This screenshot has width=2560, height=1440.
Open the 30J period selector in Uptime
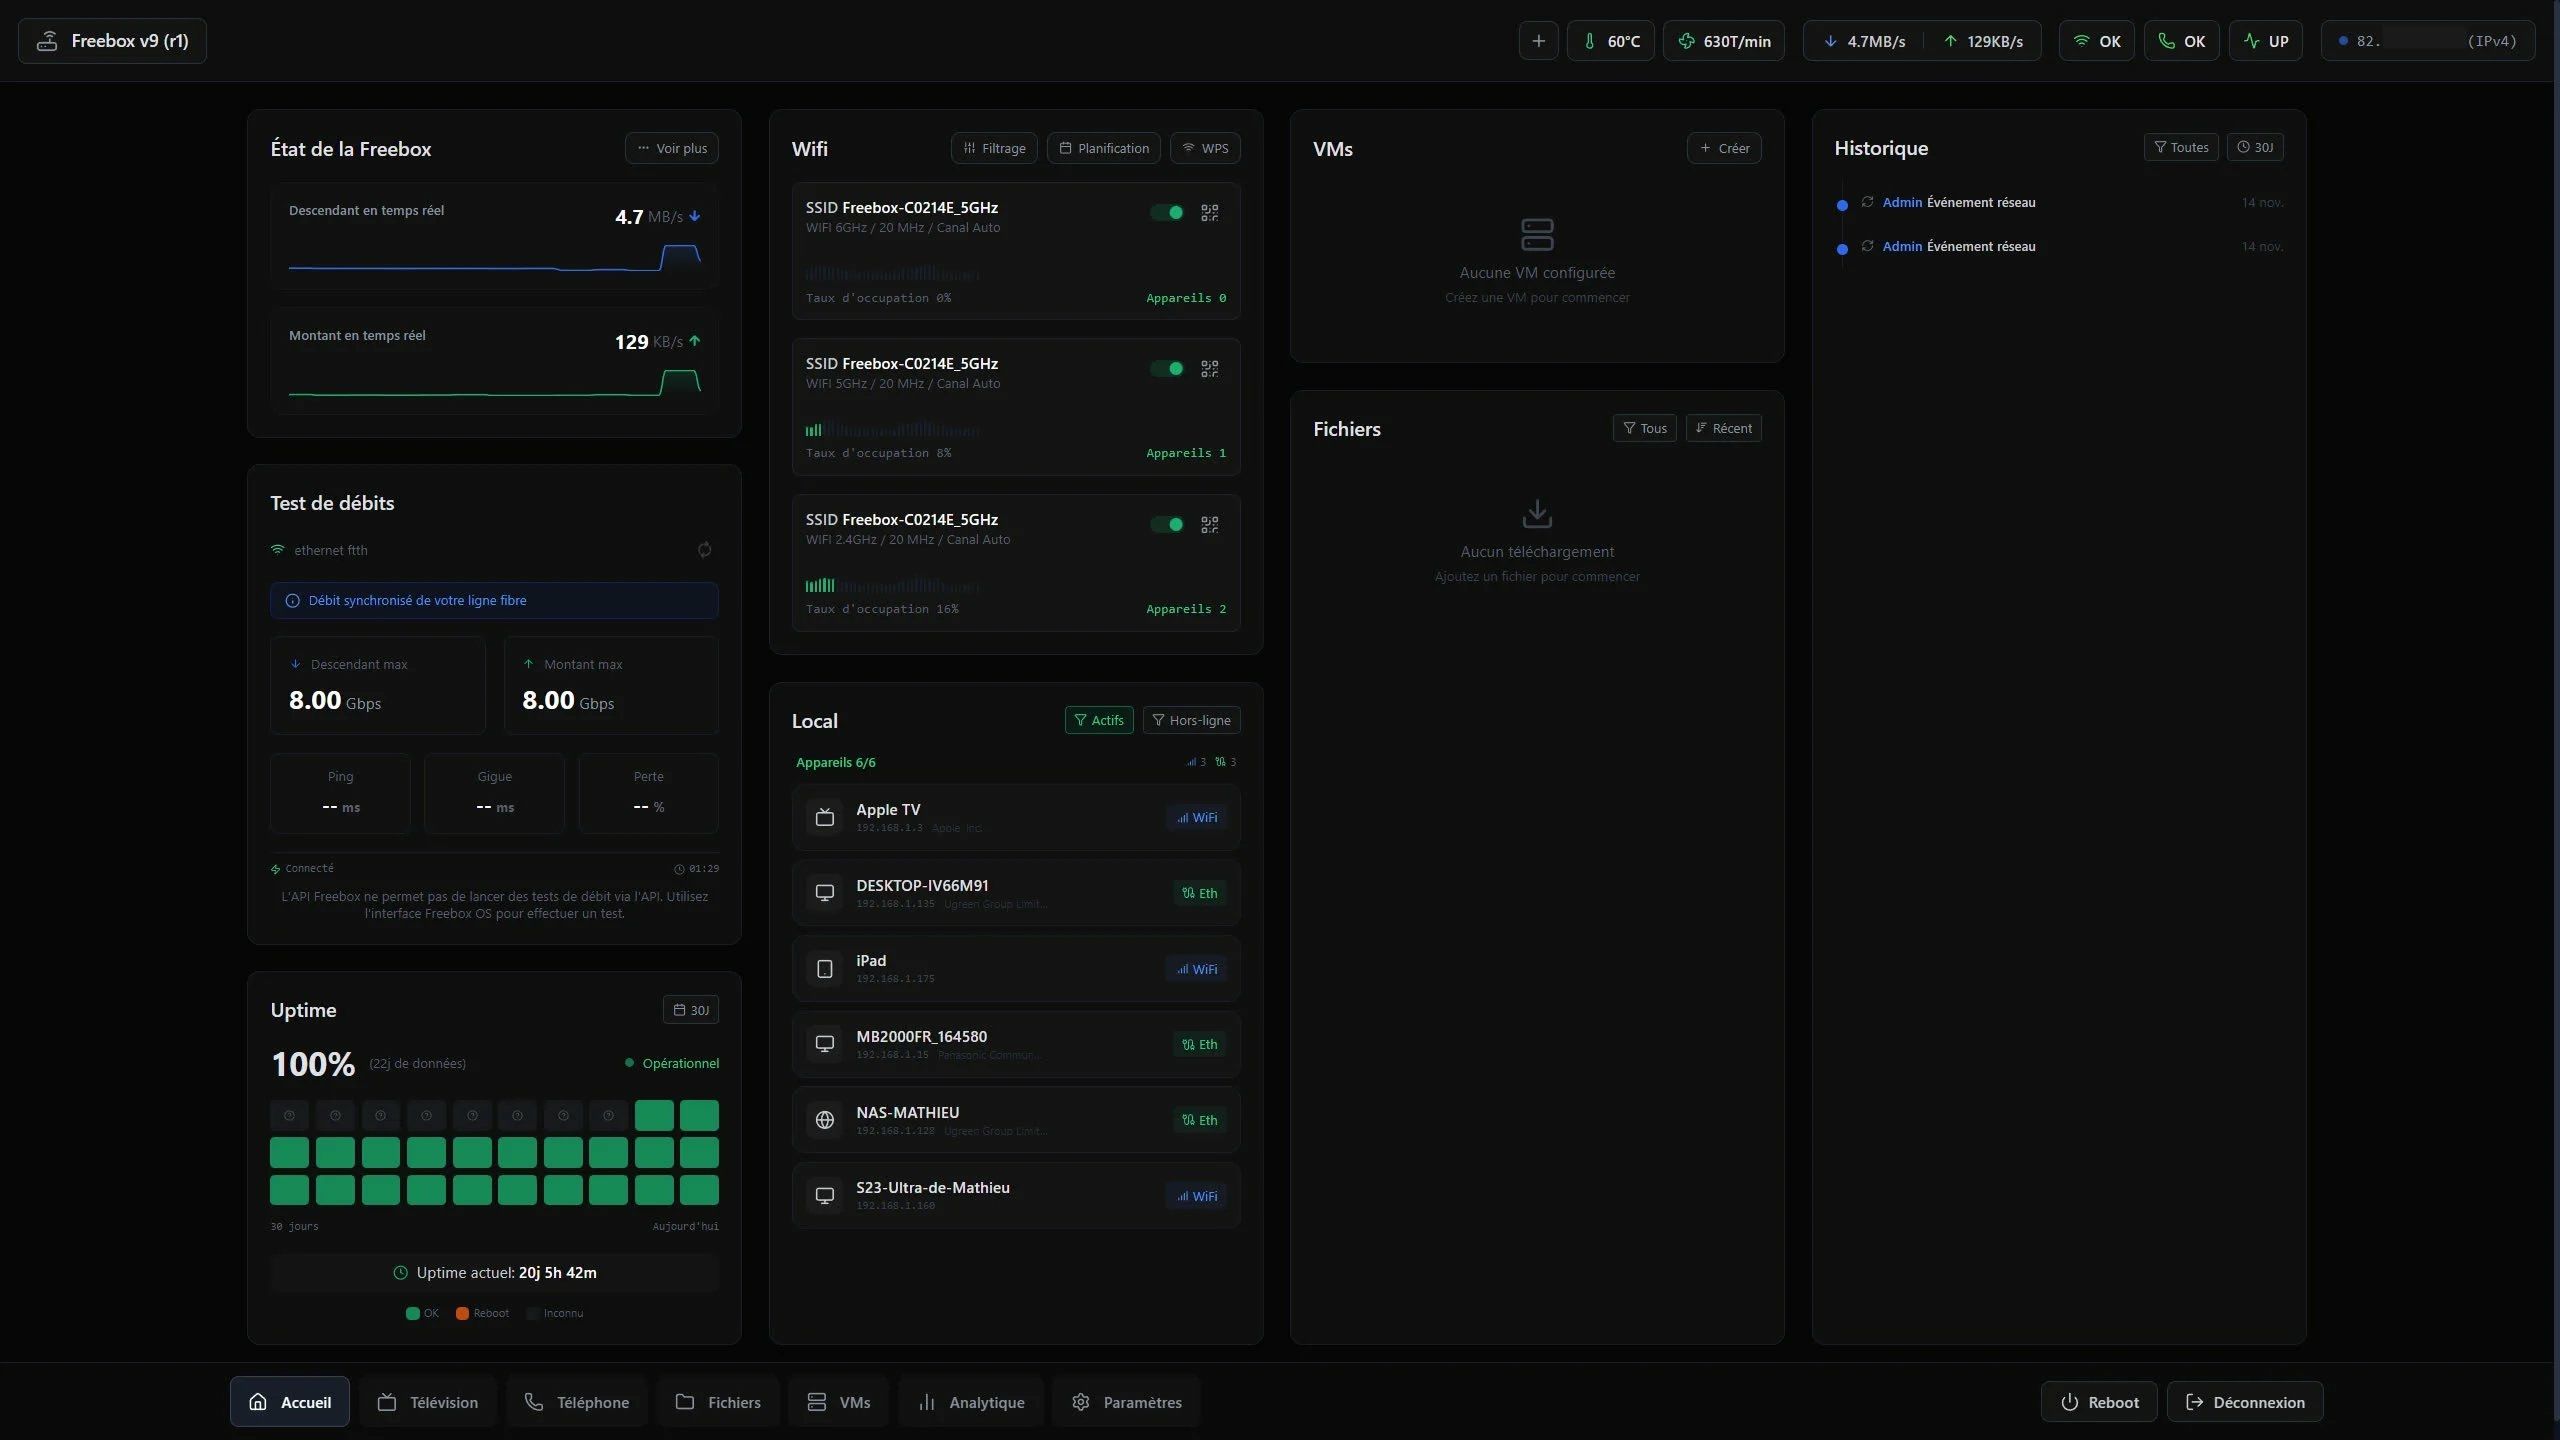(690, 1009)
